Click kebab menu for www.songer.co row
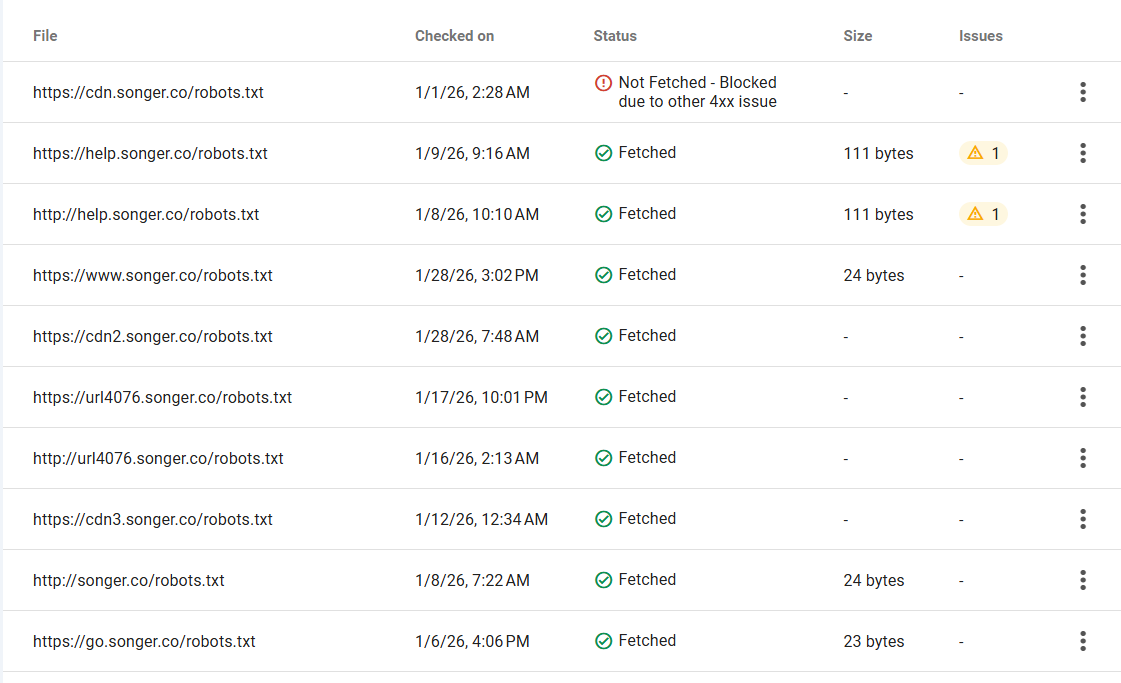The image size is (1121, 683). (1083, 275)
